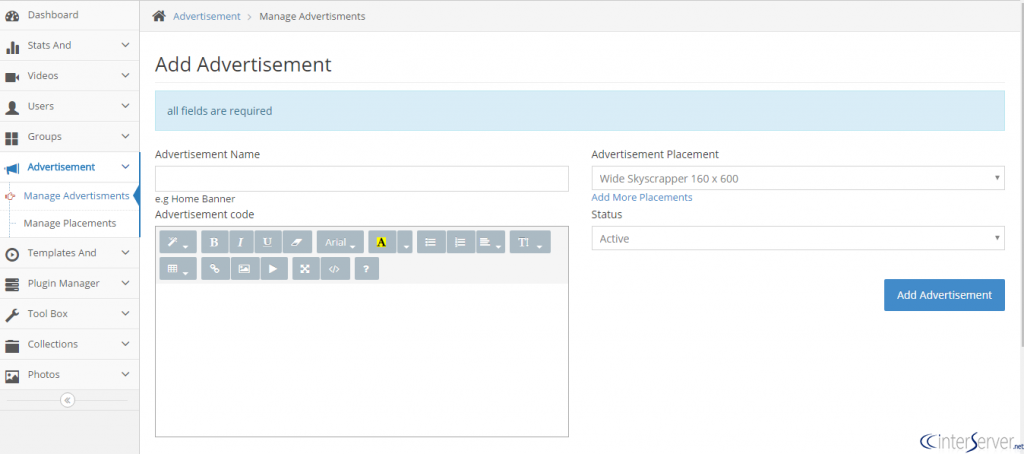
Task: Open the magic wand style tool in editor
Action: (x=178, y=242)
